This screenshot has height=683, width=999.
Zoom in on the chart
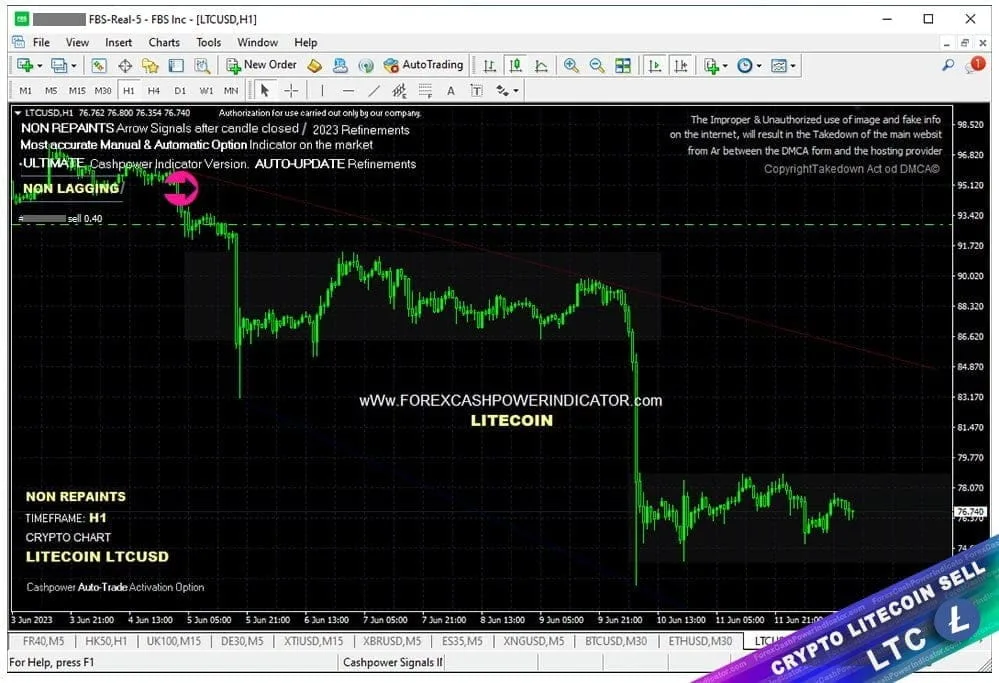tap(572, 65)
